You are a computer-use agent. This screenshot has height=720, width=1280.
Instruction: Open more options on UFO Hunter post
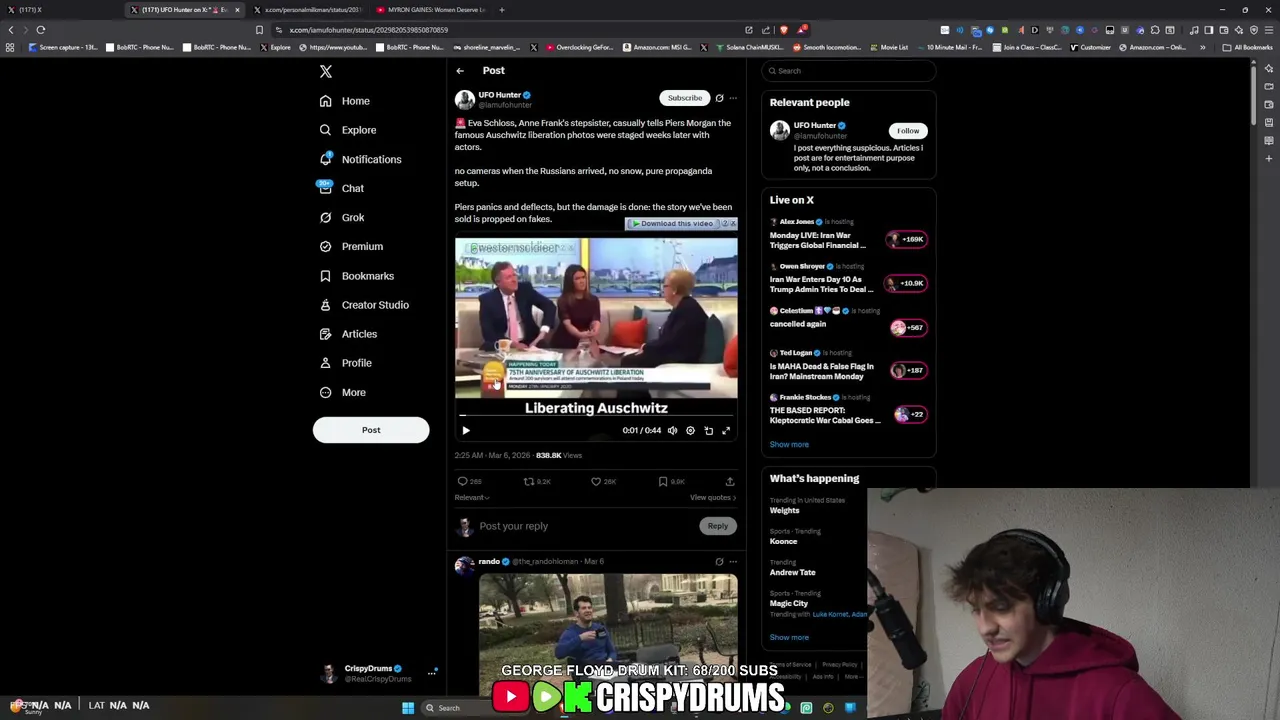click(733, 98)
